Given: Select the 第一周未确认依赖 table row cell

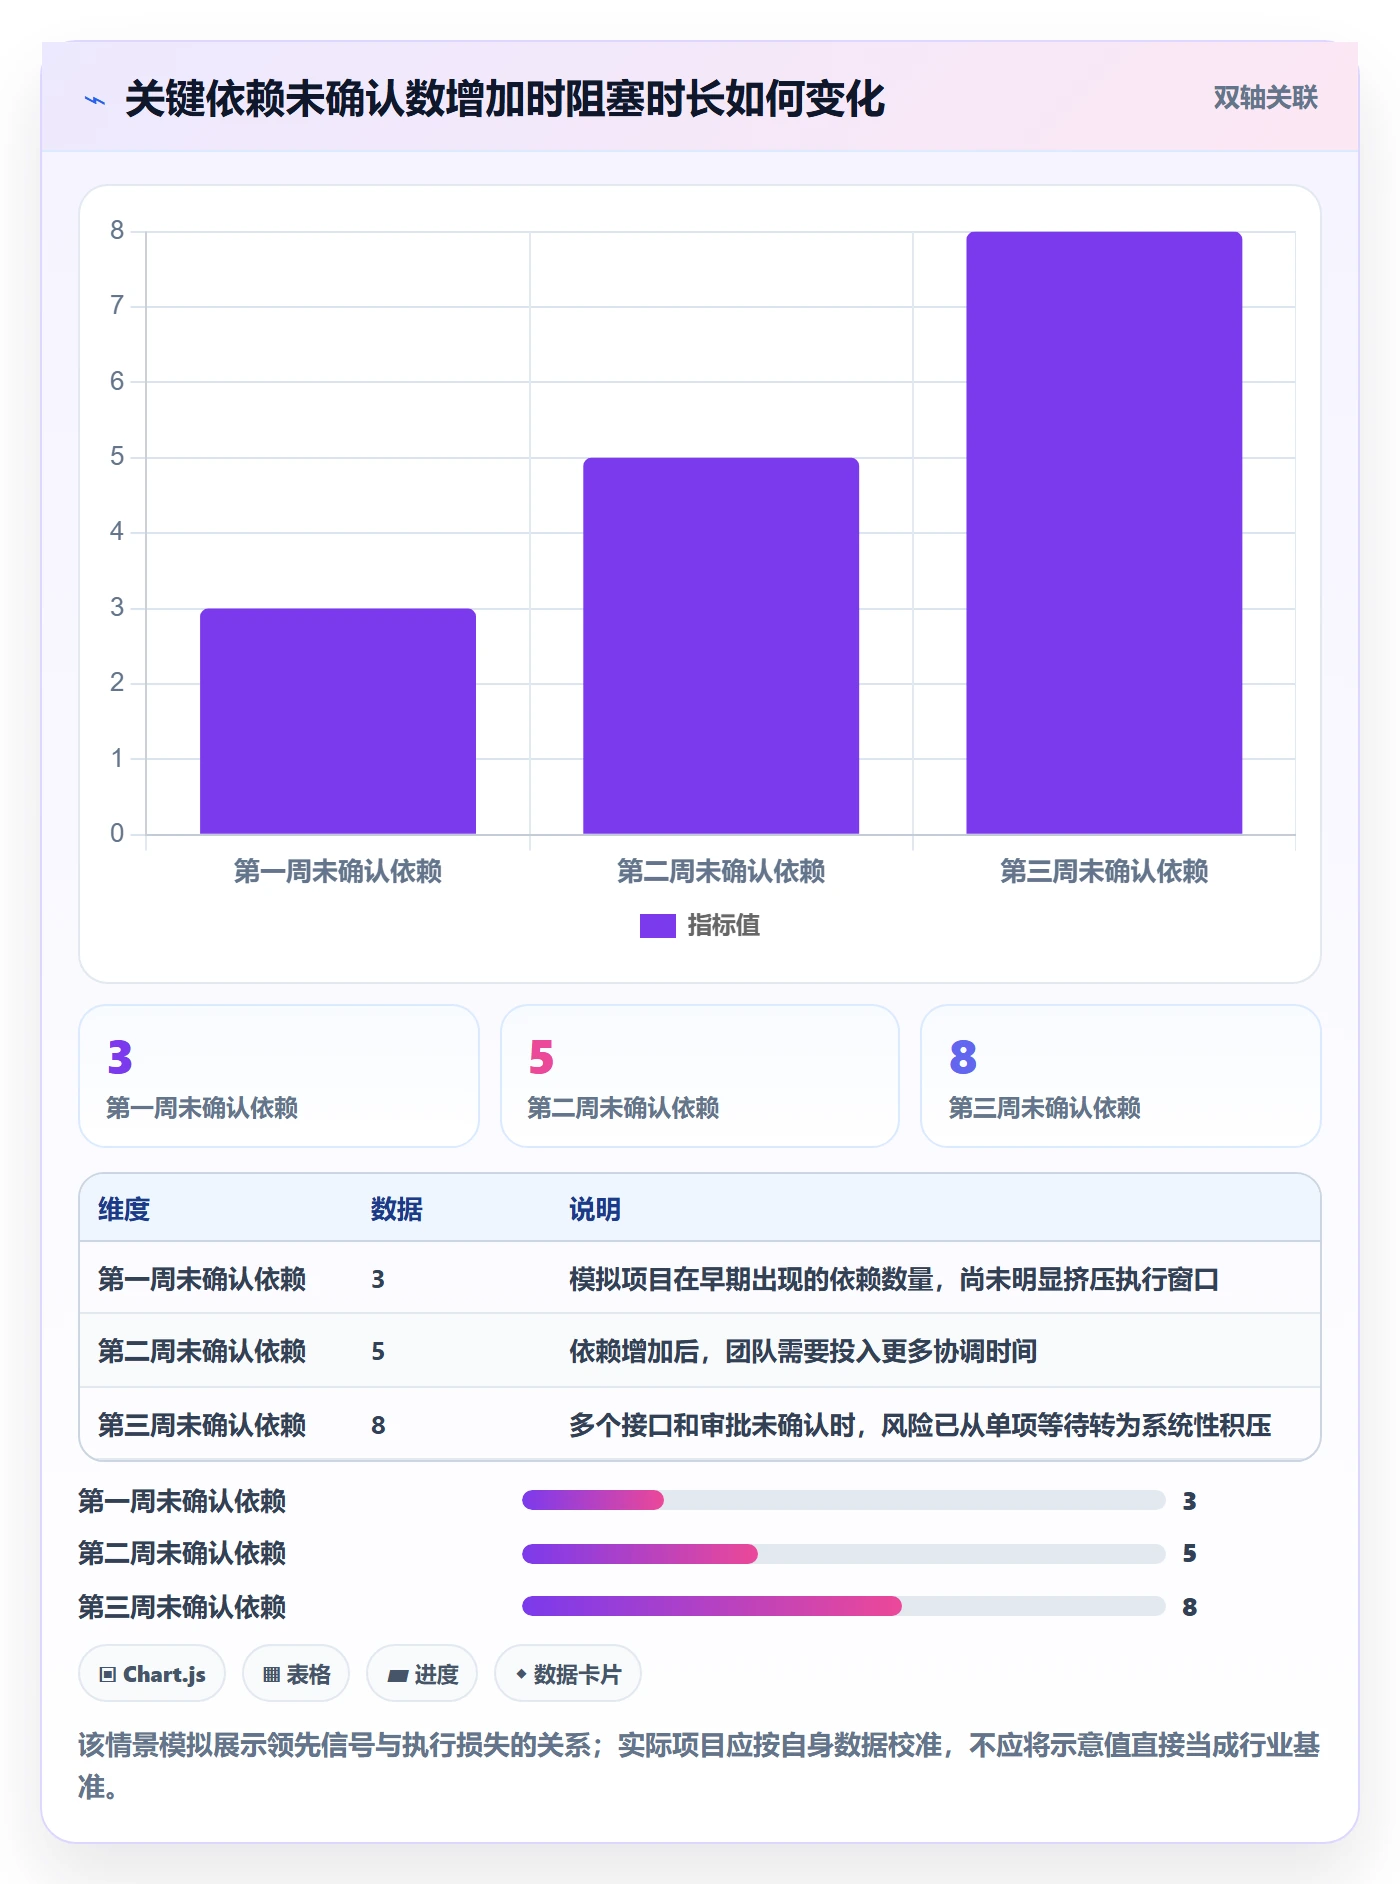Looking at the screenshot, I should tap(202, 1280).
